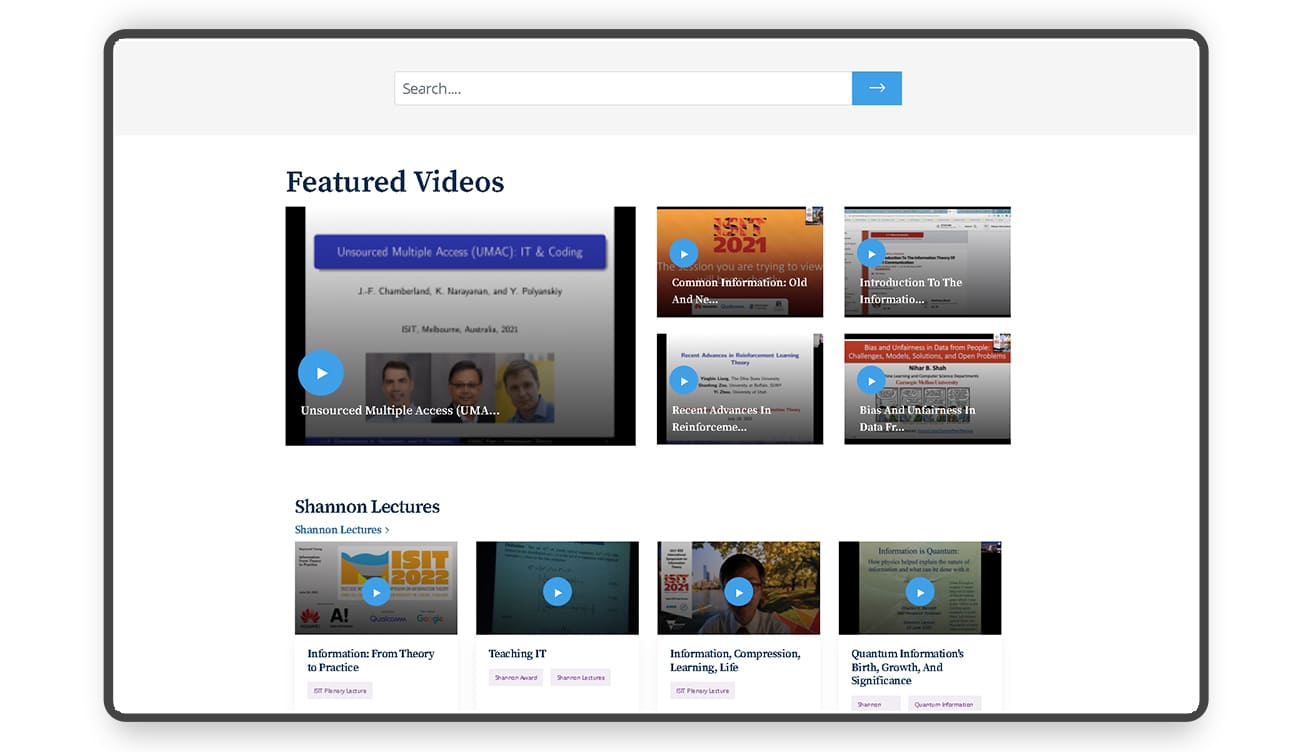Play the Introduction To The Information video
Image resolution: width=1311 pixels, height=752 pixels.
coord(872,254)
